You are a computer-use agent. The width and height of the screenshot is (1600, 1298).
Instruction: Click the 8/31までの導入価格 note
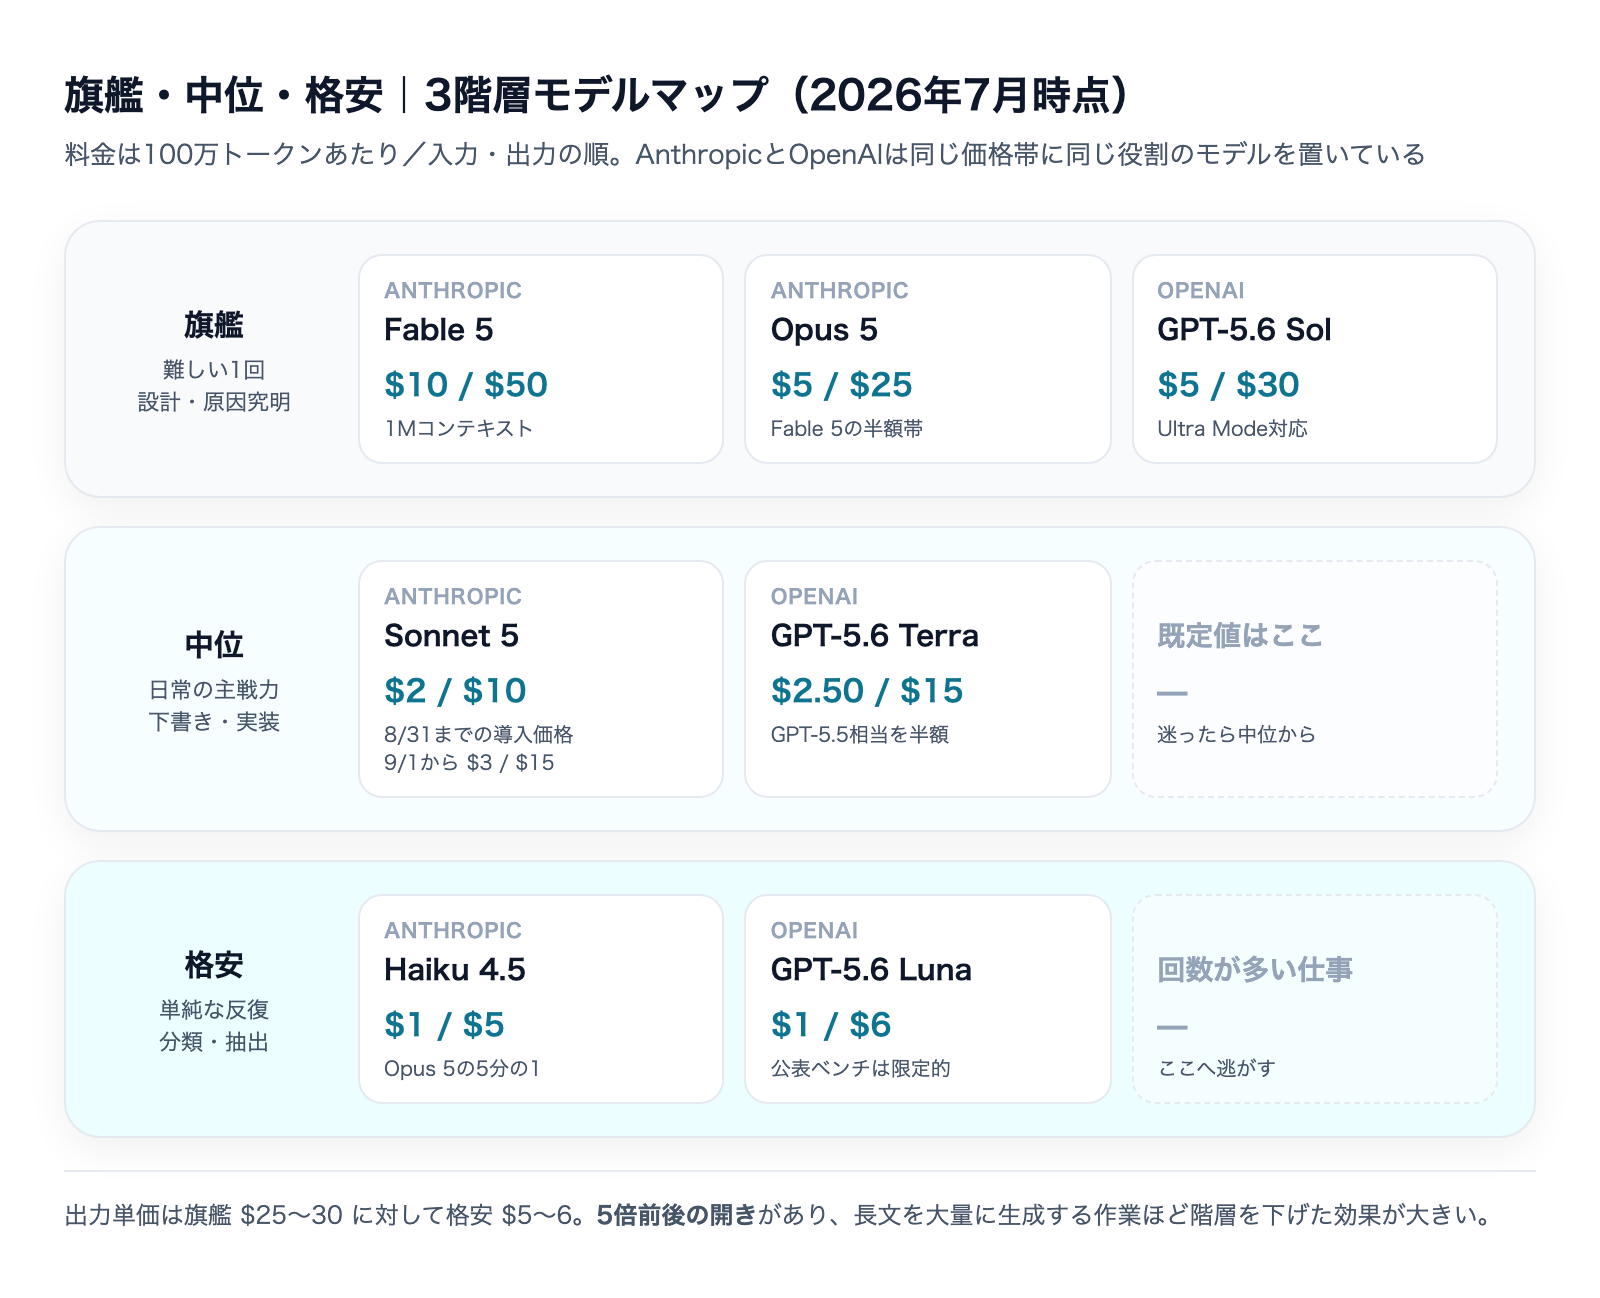click(479, 734)
